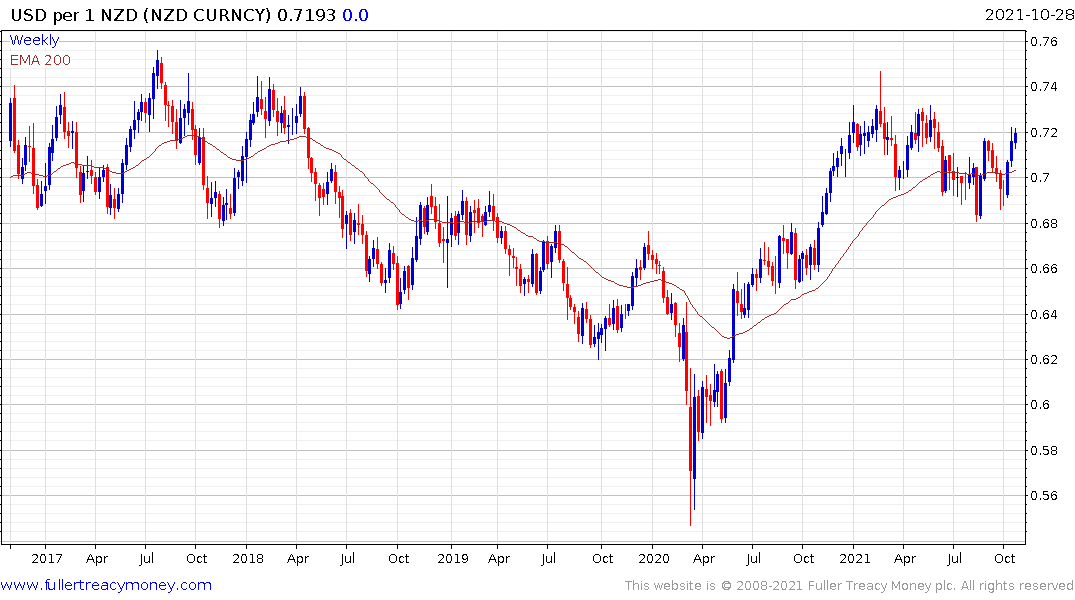The width and height of the screenshot is (1075, 600).
Task: Click the 0.76 price axis label
Action: (x=1044, y=42)
